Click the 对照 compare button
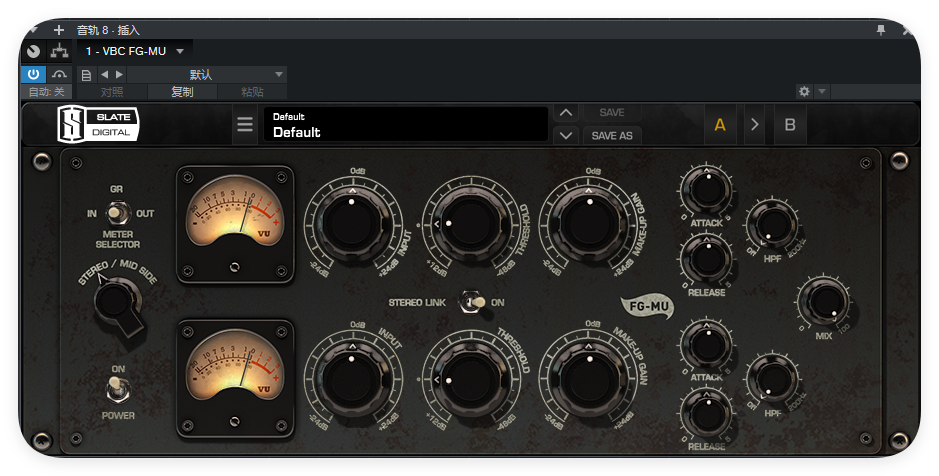Image resolution: width=939 pixels, height=476 pixels. pyautogui.click(x=112, y=92)
